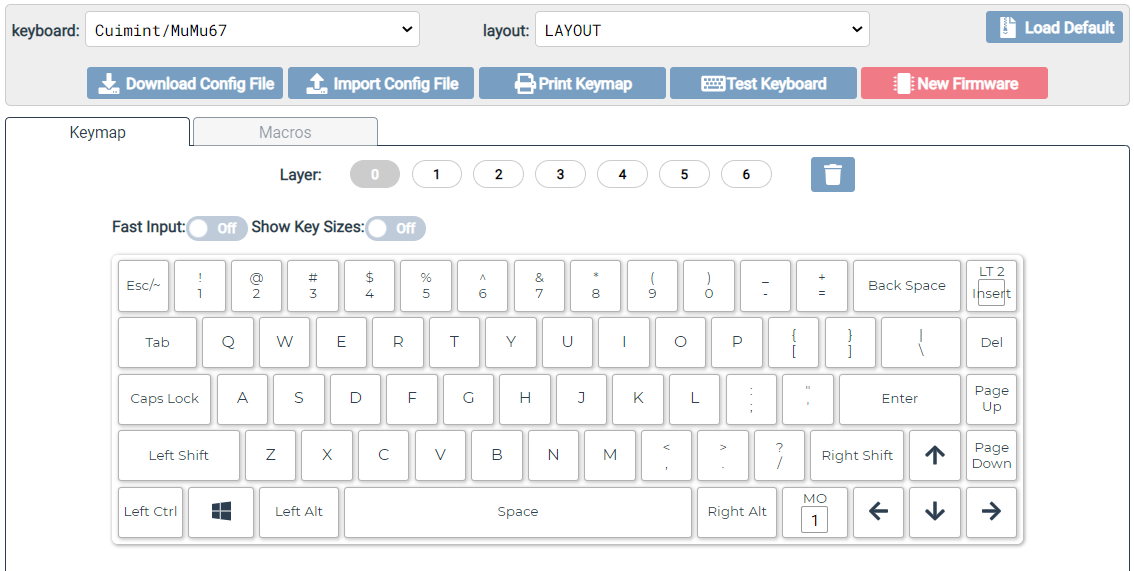Viewport: 1134px width, 571px height.
Task: Select the down arrow key
Action: coord(935,512)
